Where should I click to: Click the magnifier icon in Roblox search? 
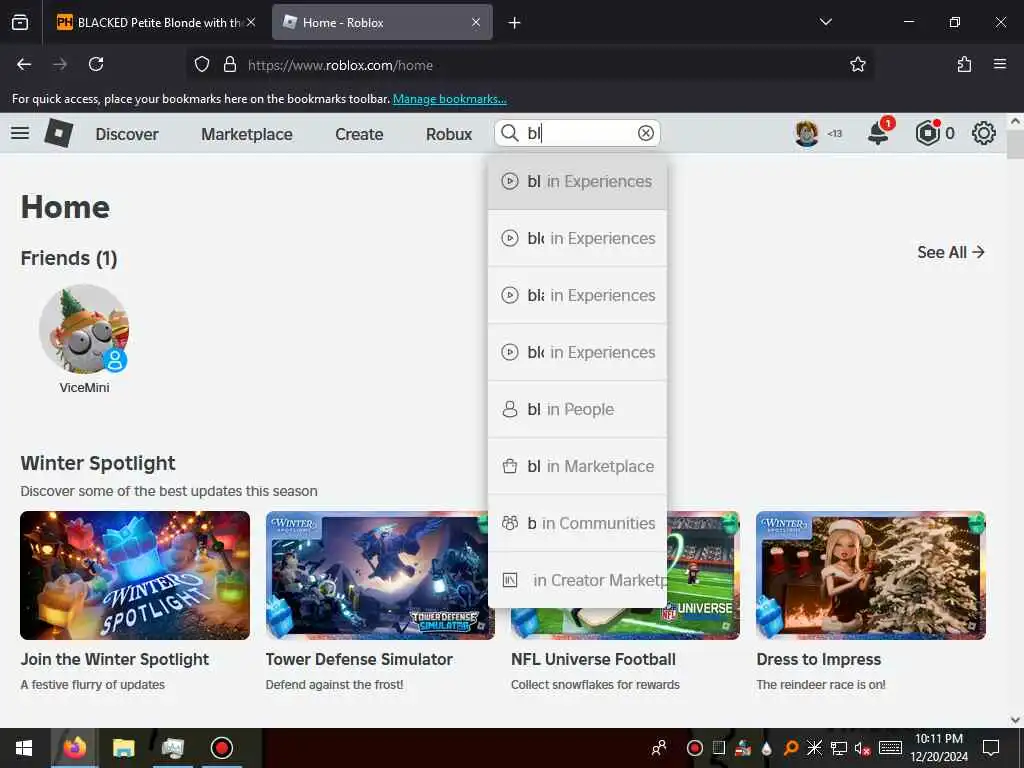[509, 133]
